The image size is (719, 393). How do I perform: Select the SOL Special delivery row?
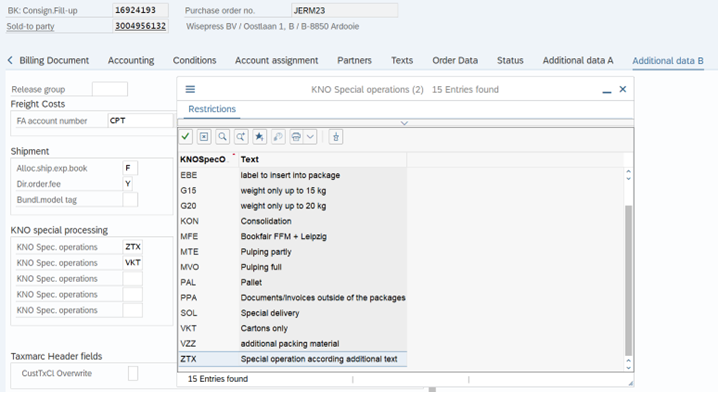tap(293, 313)
